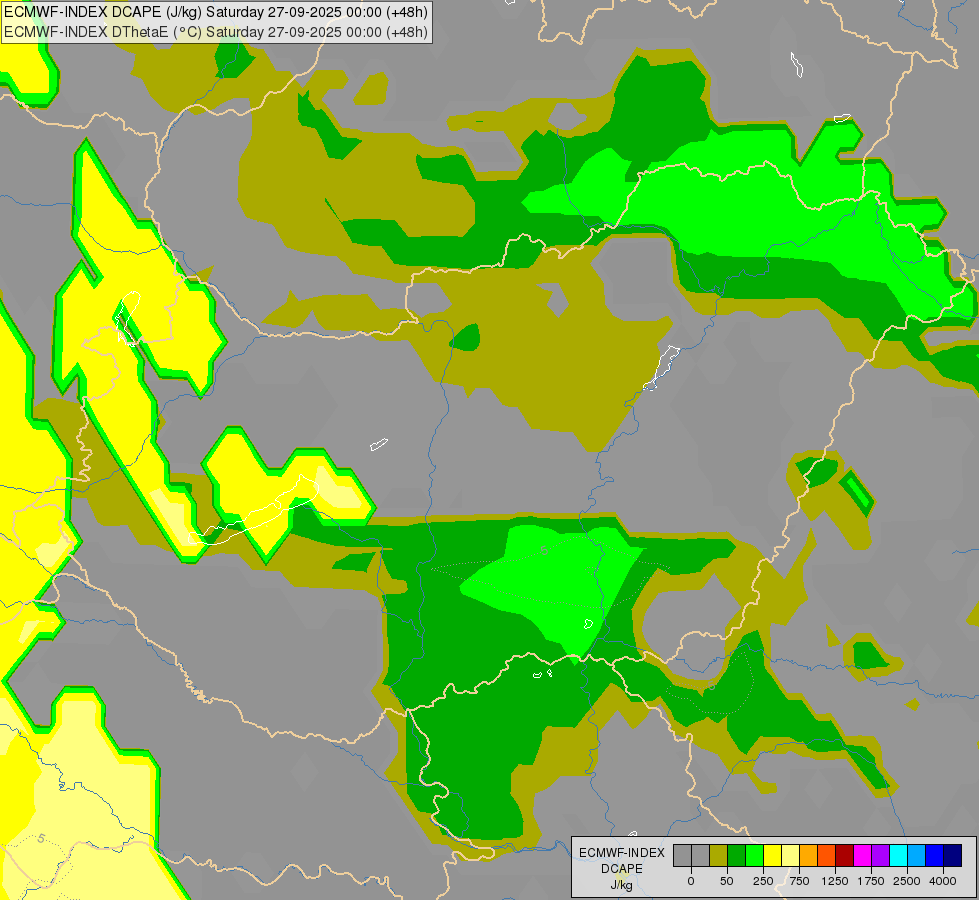Select the cyan legend swatch
The height and width of the screenshot is (900, 979).
898,855
